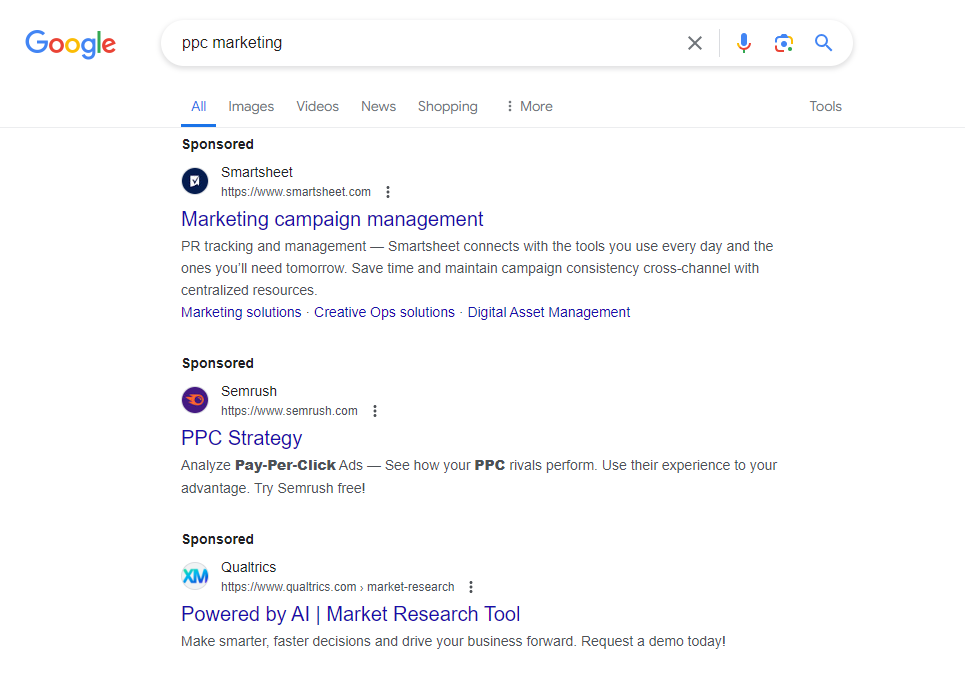The image size is (965, 678).
Task: Click the magnifier search button
Action: (x=823, y=43)
